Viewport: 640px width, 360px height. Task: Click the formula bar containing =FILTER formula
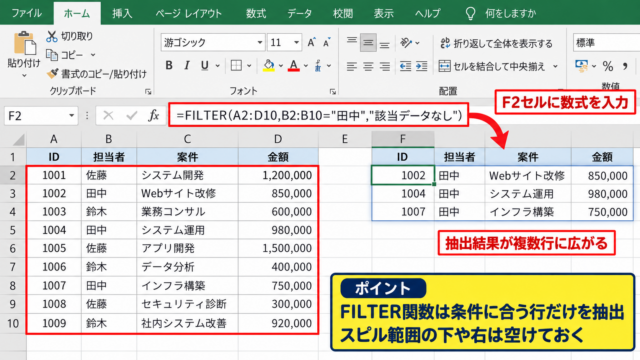click(318, 116)
